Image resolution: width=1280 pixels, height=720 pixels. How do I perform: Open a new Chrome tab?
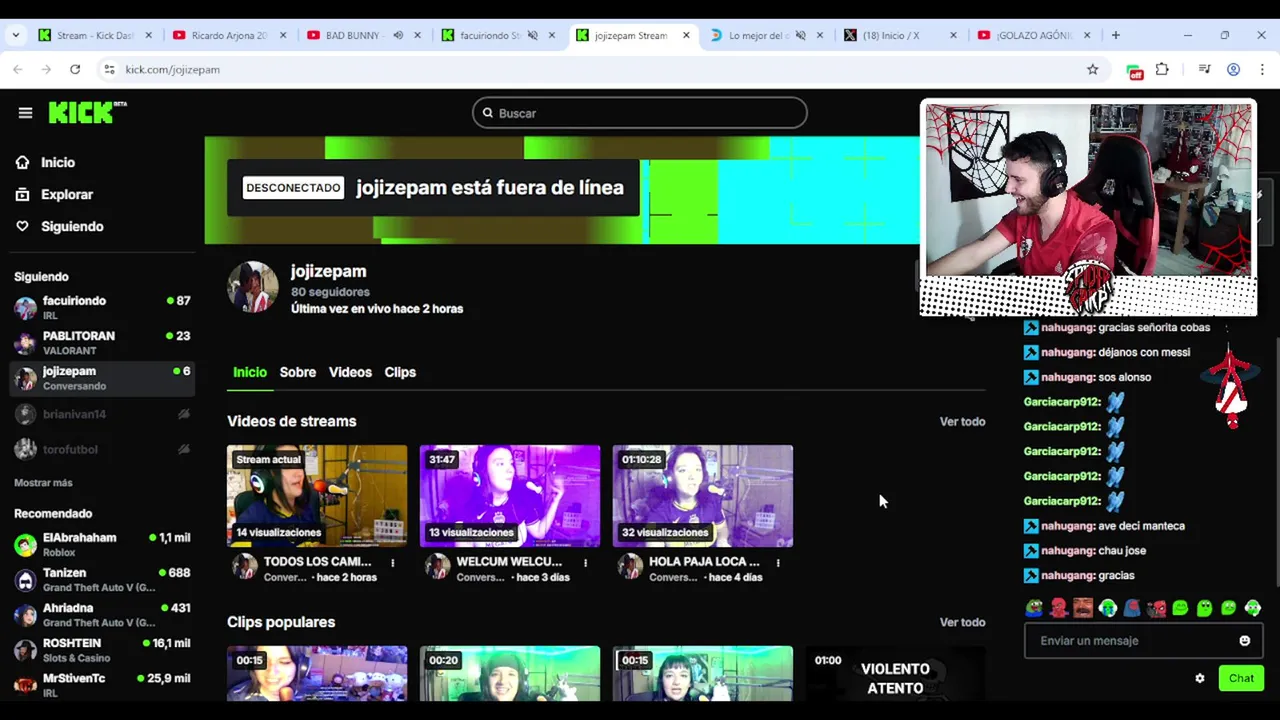(x=1116, y=35)
